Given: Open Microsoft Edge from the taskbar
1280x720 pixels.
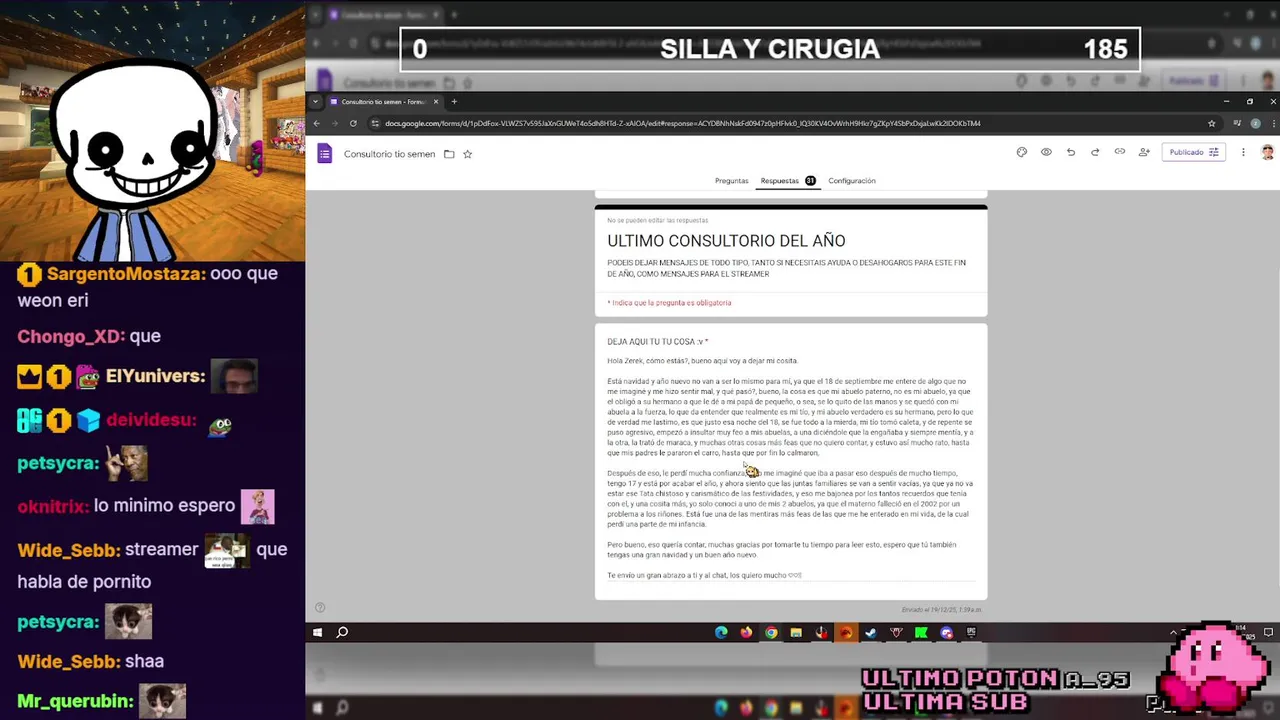Looking at the screenshot, I should click(x=721, y=632).
